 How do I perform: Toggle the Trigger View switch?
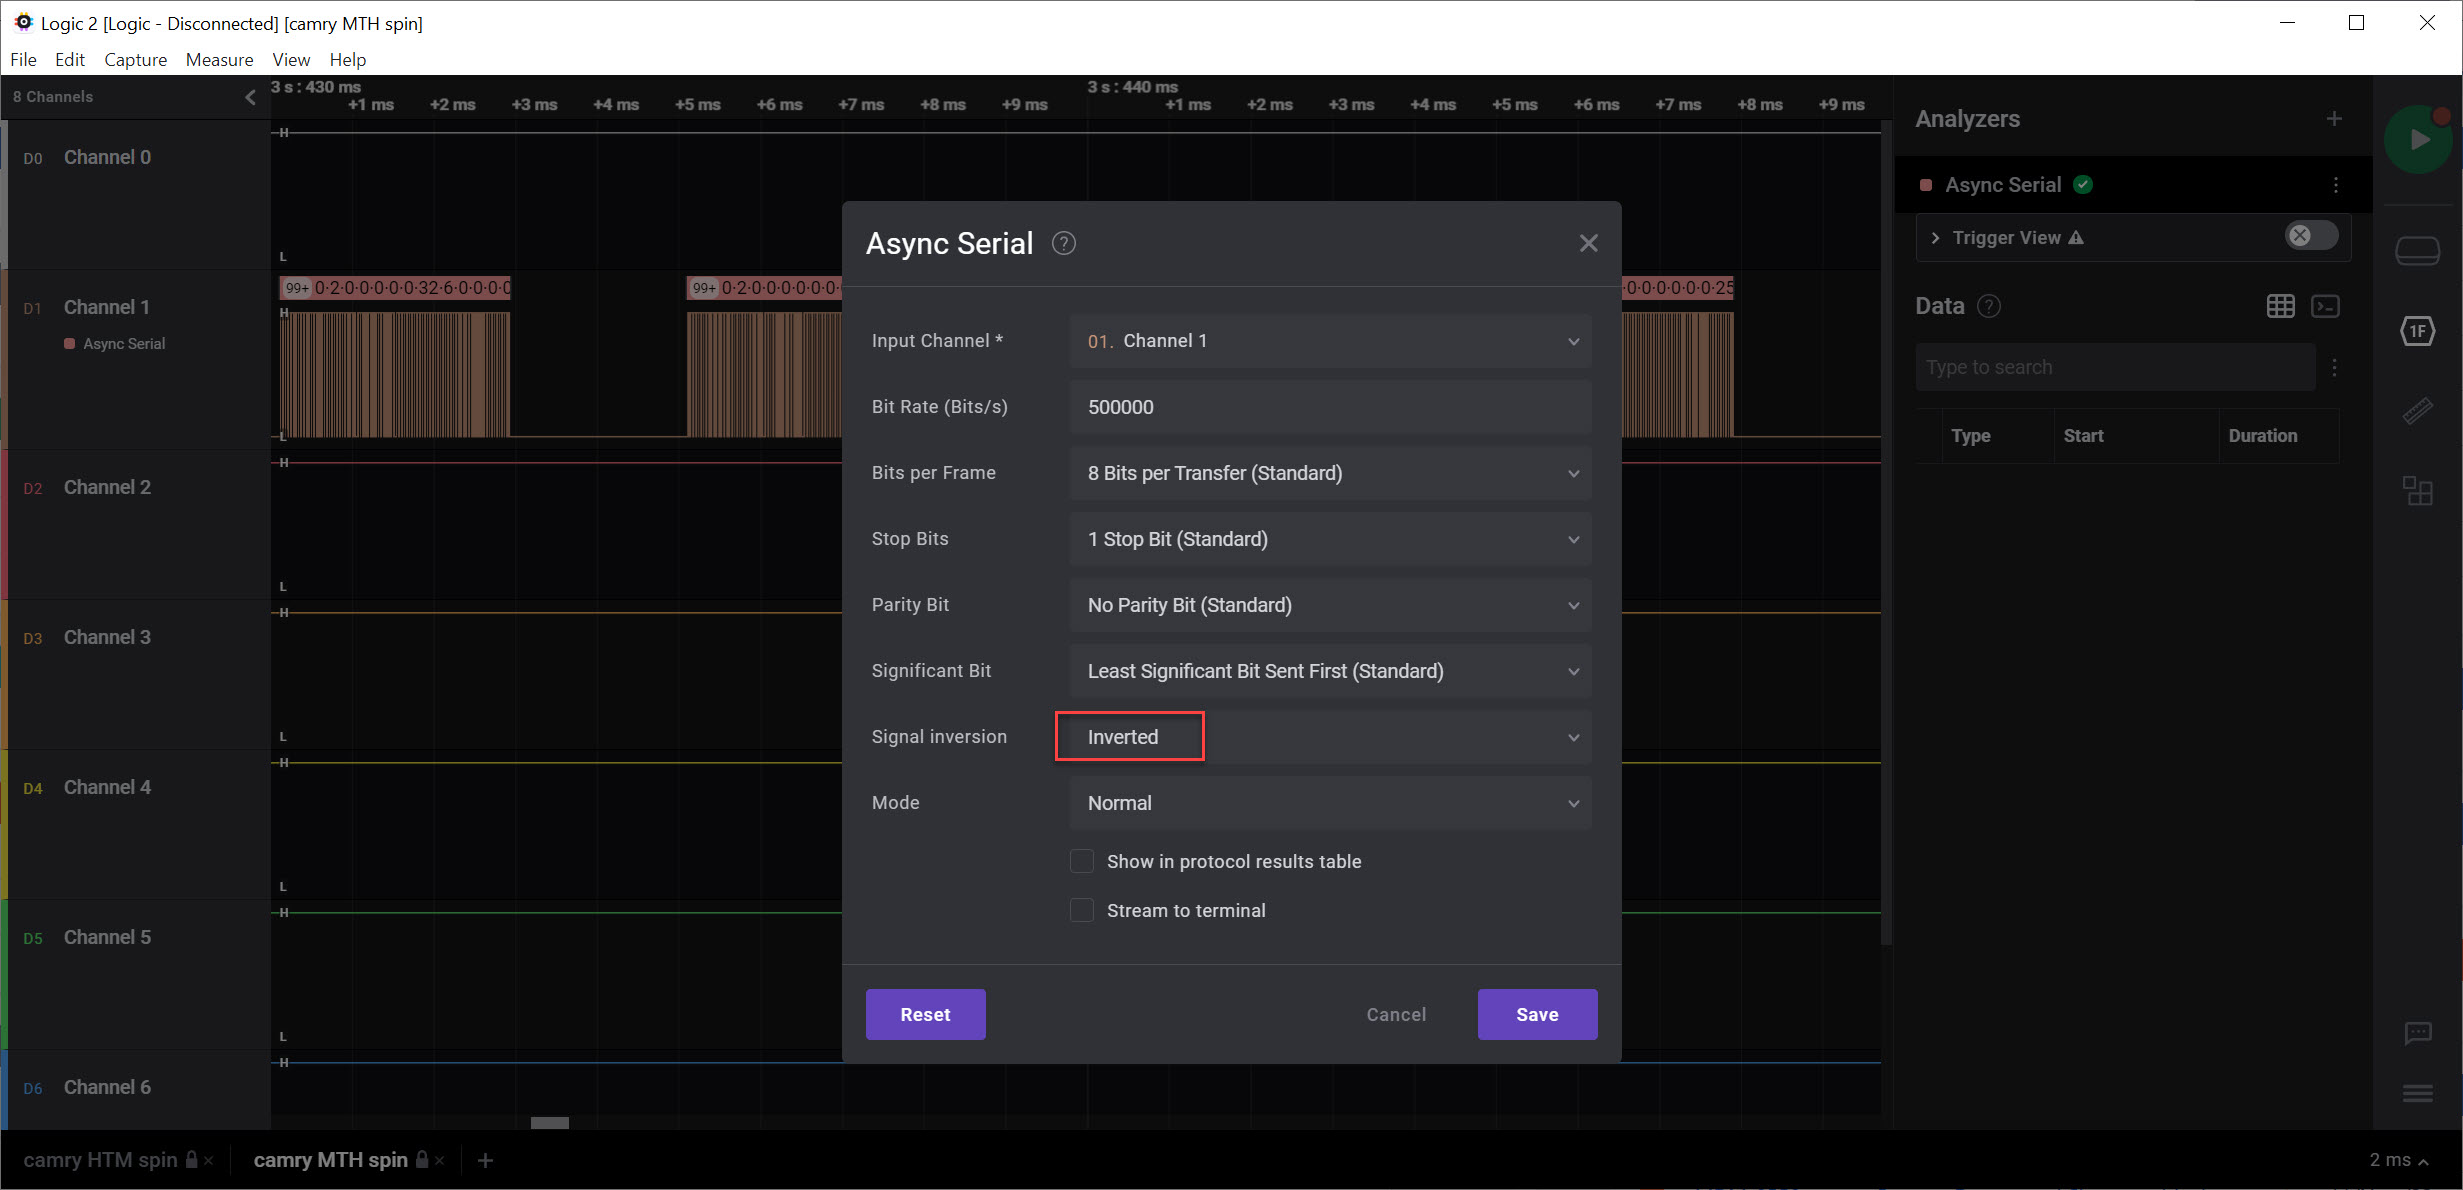[2311, 236]
